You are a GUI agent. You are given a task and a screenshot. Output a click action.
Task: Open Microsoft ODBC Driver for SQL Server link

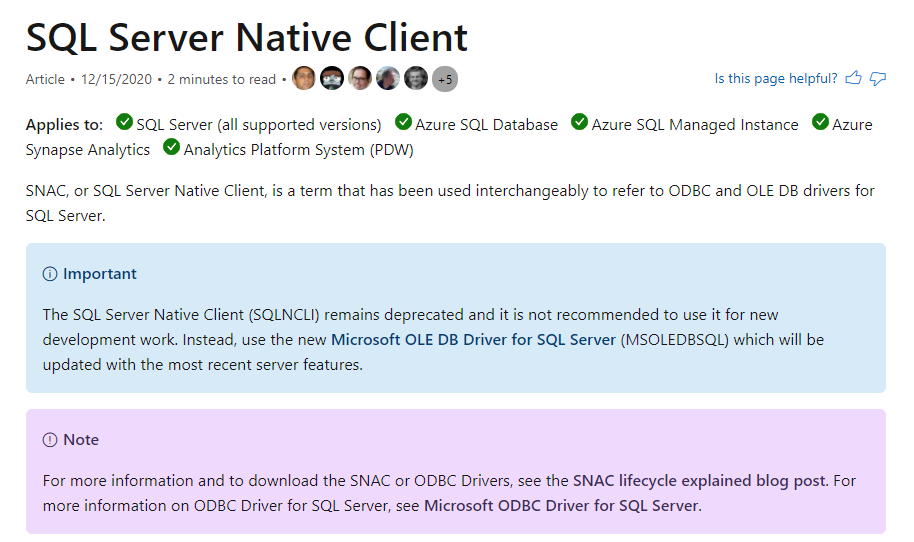pos(561,506)
